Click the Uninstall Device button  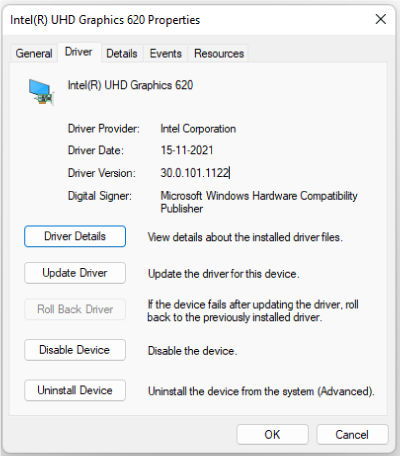click(x=75, y=390)
